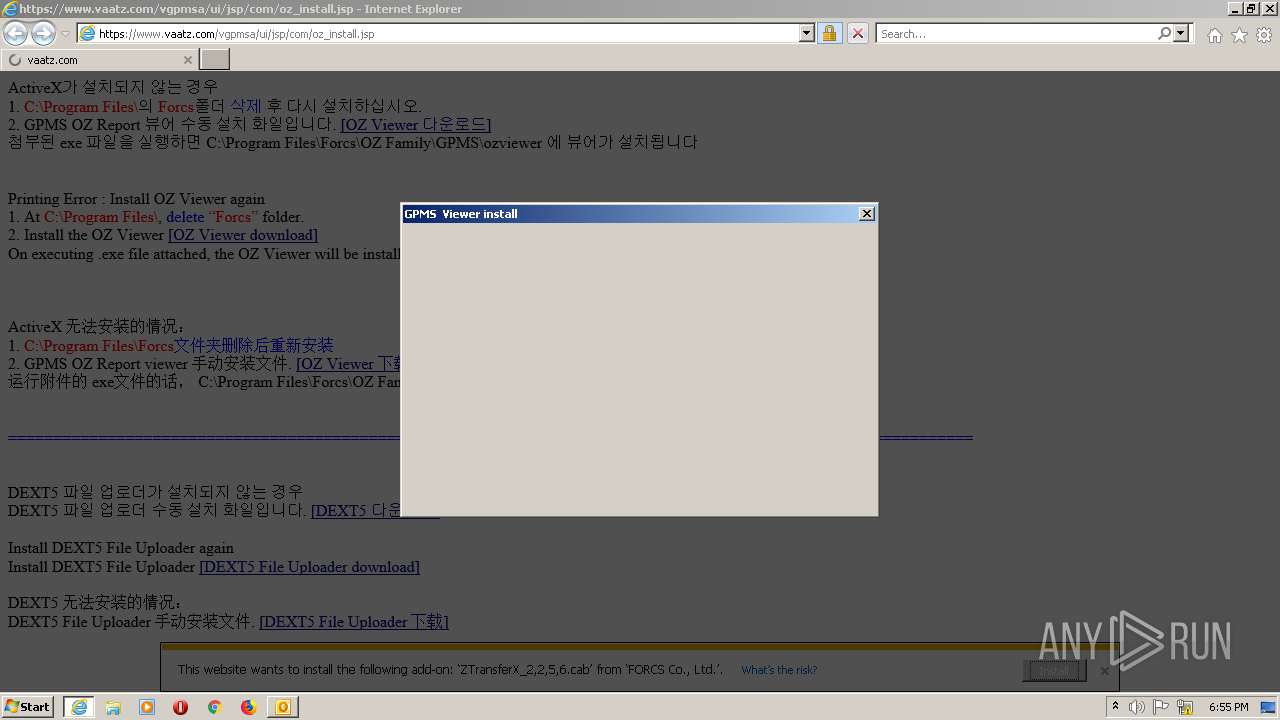Show hidden tray icons arrow

click(x=1115, y=707)
